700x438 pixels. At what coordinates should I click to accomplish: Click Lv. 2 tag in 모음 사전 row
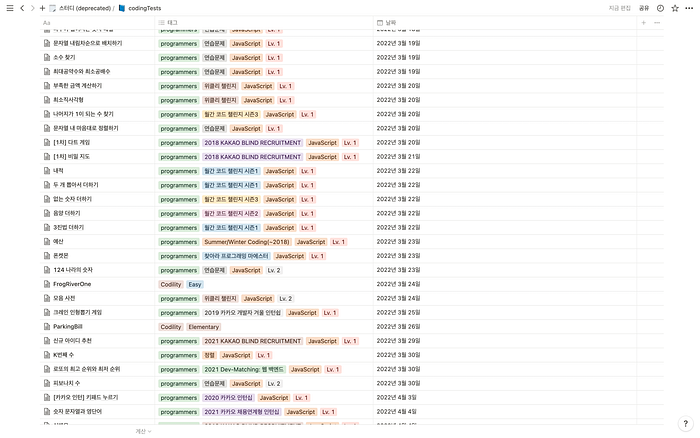point(285,299)
